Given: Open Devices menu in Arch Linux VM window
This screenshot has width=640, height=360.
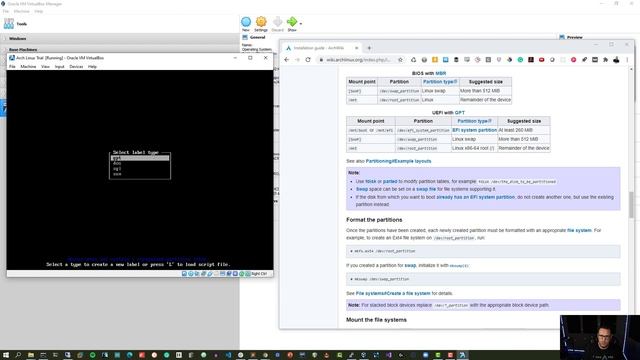Looking at the screenshot, I should tap(76, 67).
